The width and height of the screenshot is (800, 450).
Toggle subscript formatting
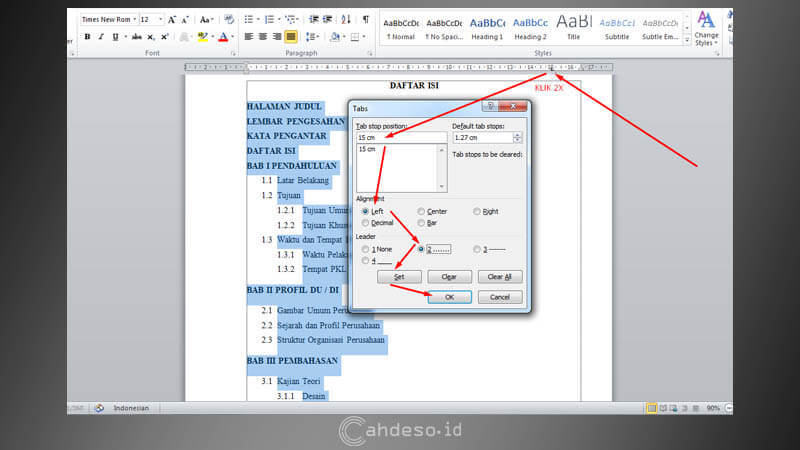point(151,37)
